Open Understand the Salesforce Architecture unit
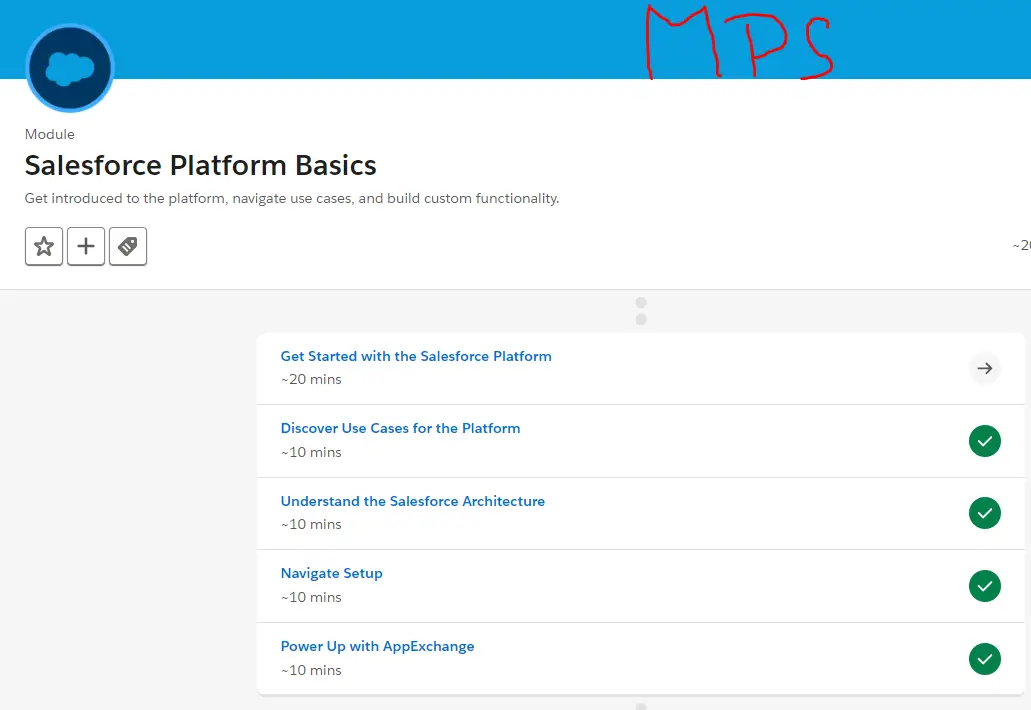The width and height of the screenshot is (1031, 710). [413, 501]
